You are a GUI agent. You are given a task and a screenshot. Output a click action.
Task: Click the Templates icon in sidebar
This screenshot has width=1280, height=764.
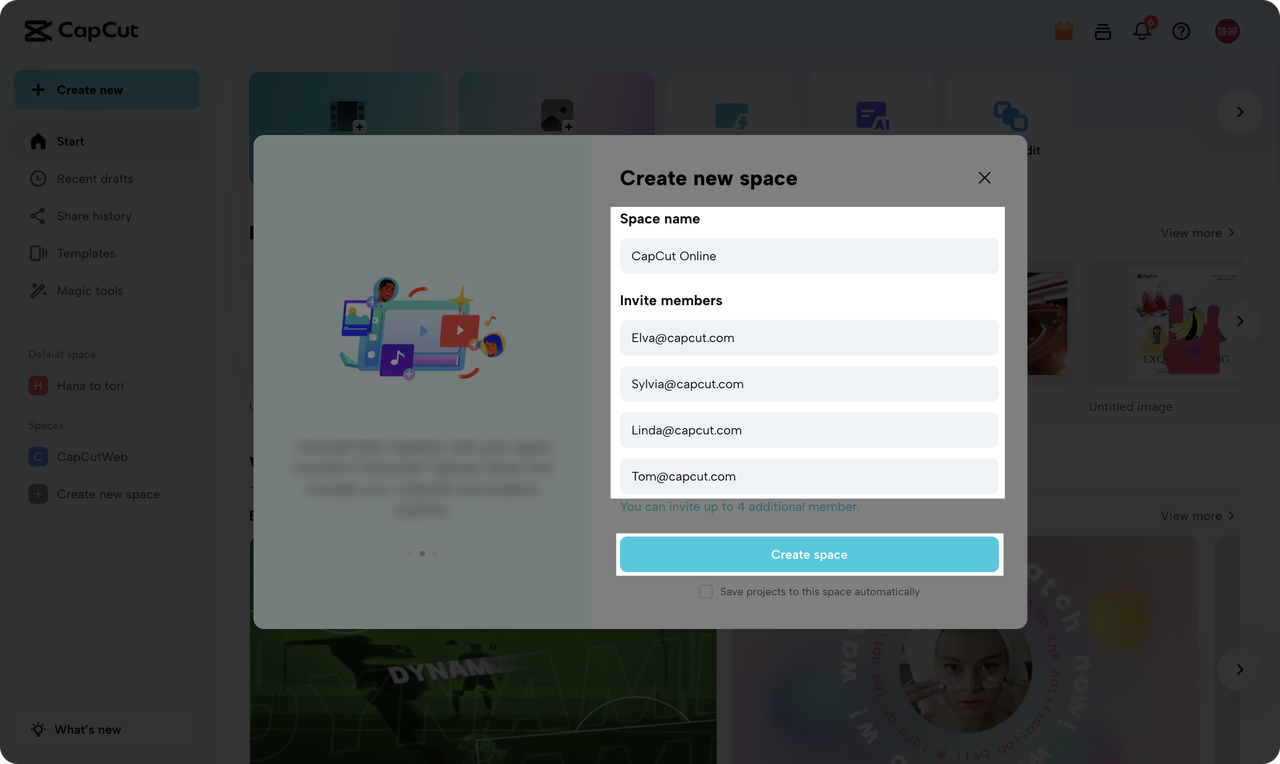click(38, 254)
